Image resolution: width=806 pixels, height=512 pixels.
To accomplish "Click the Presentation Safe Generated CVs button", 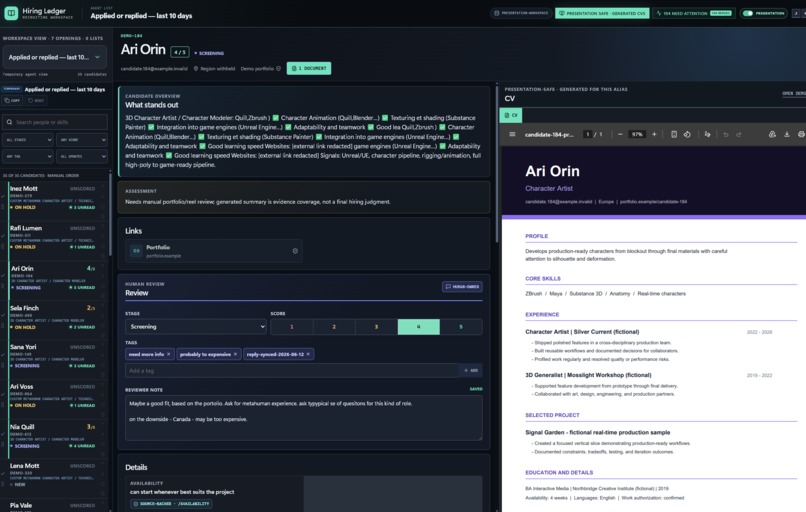I will click(602, 13).
